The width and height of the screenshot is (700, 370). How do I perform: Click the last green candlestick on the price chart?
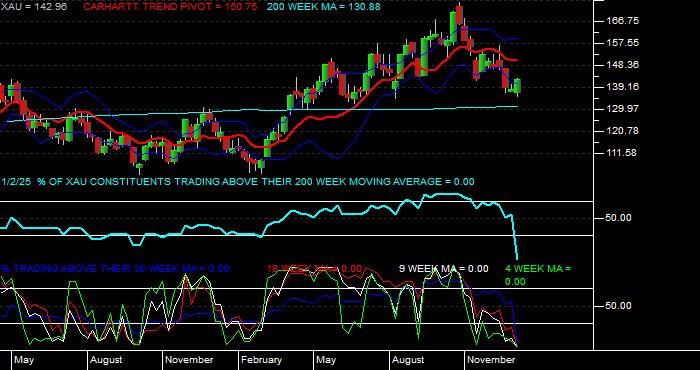click(518, 86)
